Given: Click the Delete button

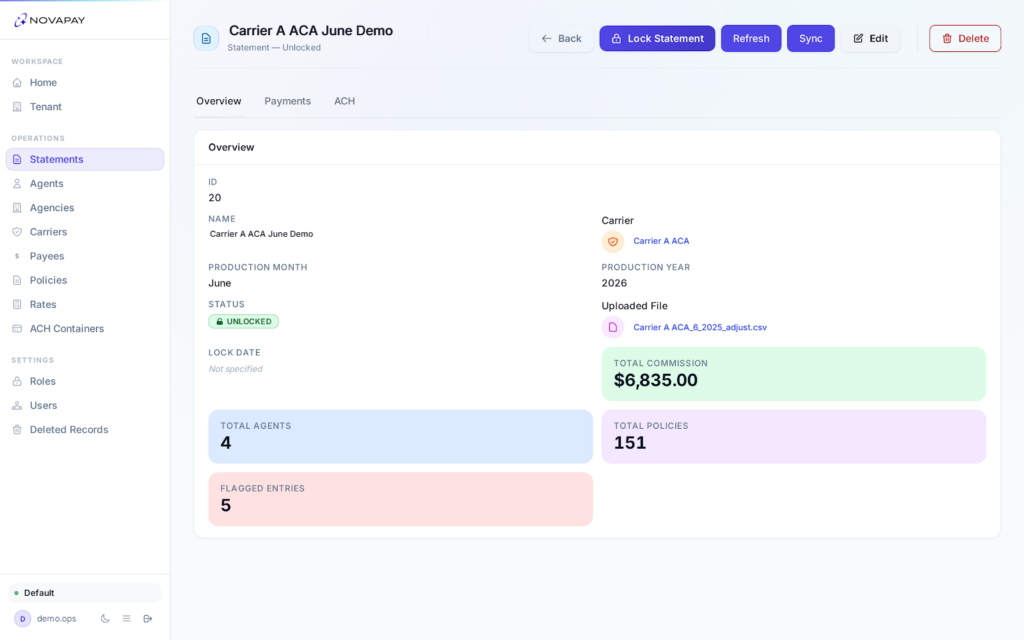Looking at the screenshot, I should pos(965,39).
